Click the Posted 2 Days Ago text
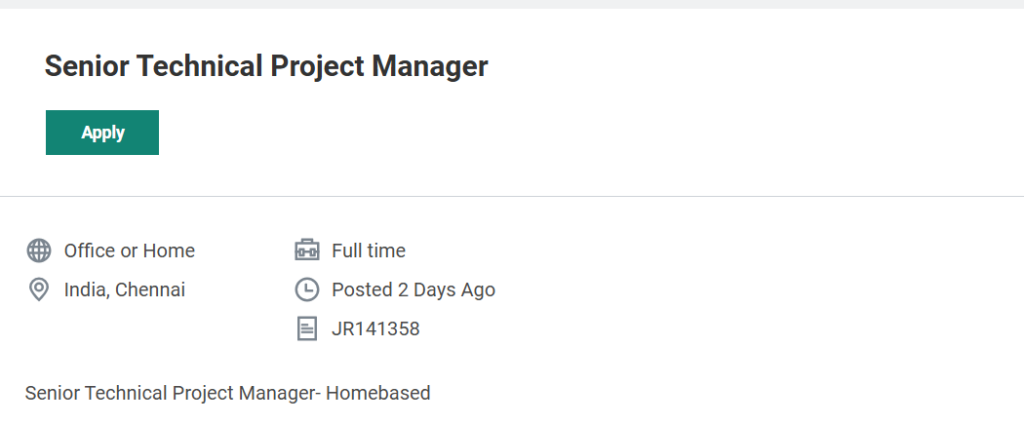The width and height of the screenshot is (1024, 424). pyautogui.click(x=413, y=290)
